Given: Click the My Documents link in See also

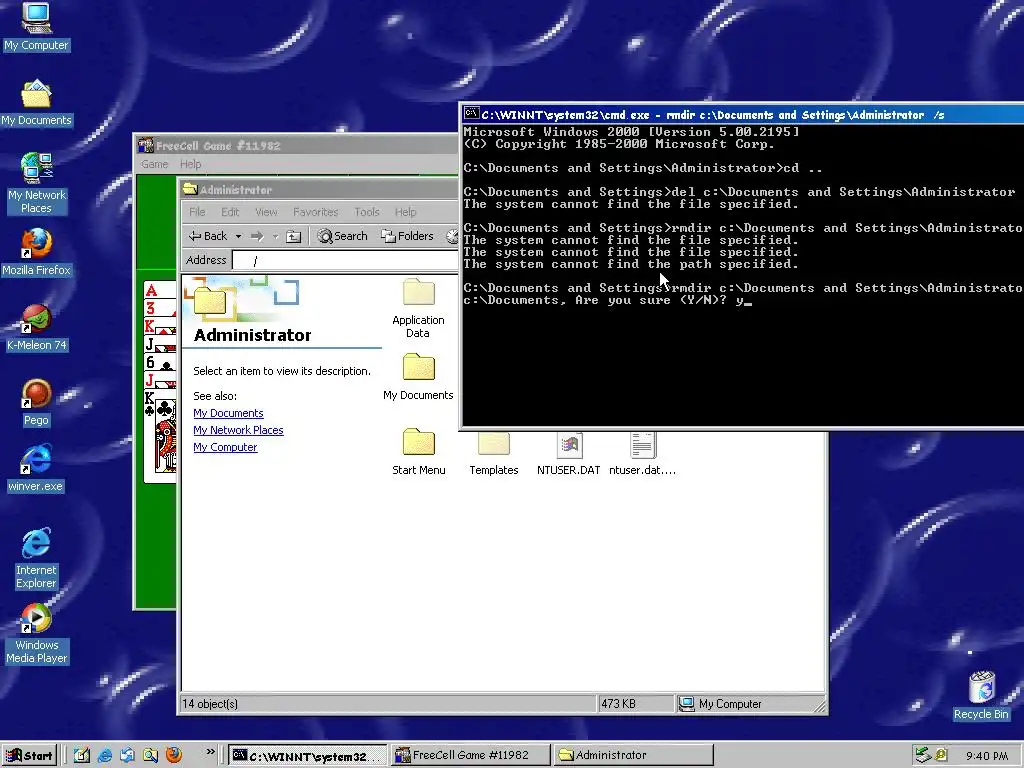Looking at the screenshot, I should [x=229, y=413].
